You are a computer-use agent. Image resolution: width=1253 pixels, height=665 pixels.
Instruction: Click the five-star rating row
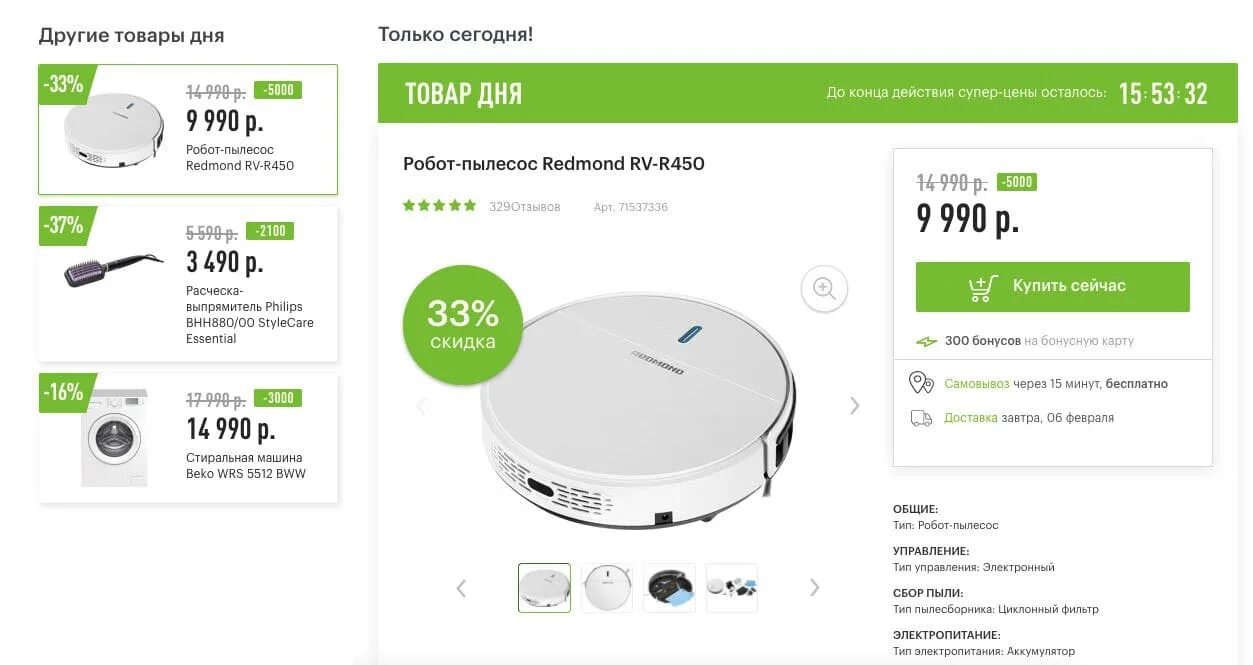[440, 206]
